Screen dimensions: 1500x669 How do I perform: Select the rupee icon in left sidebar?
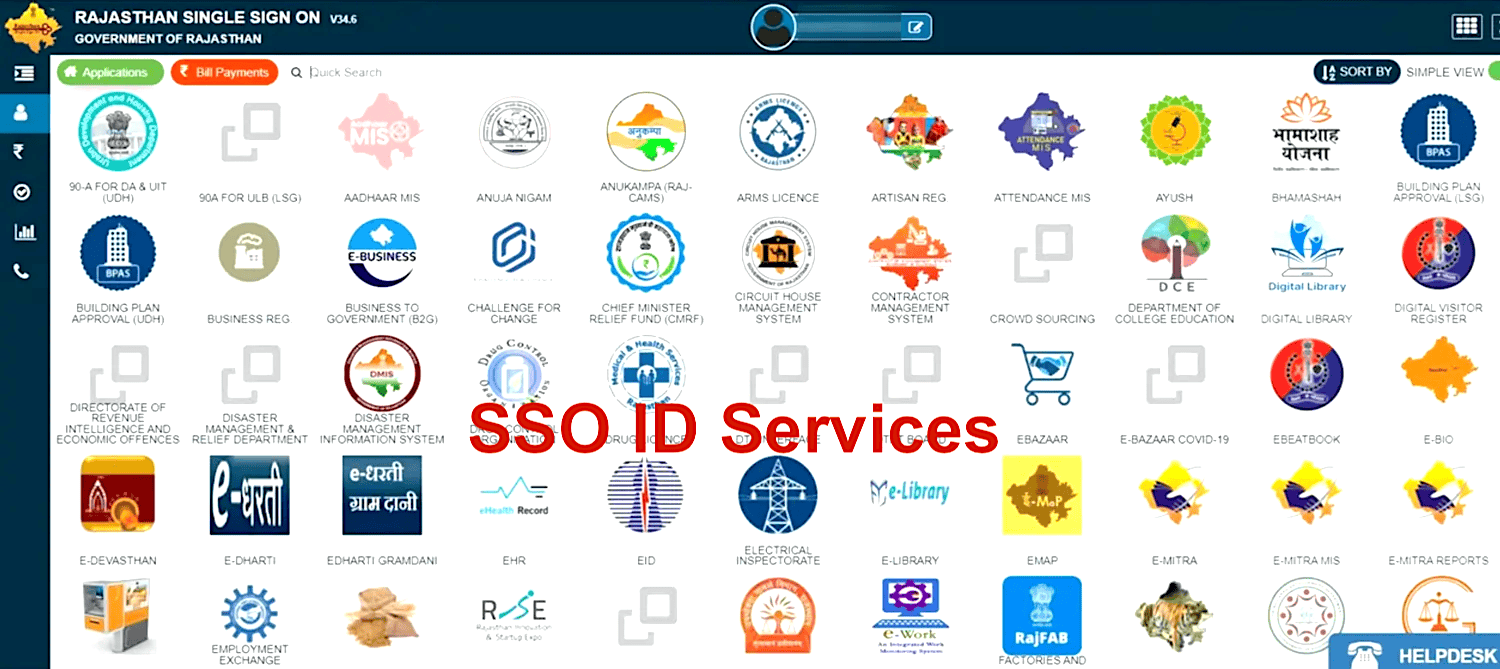(20, 152)
